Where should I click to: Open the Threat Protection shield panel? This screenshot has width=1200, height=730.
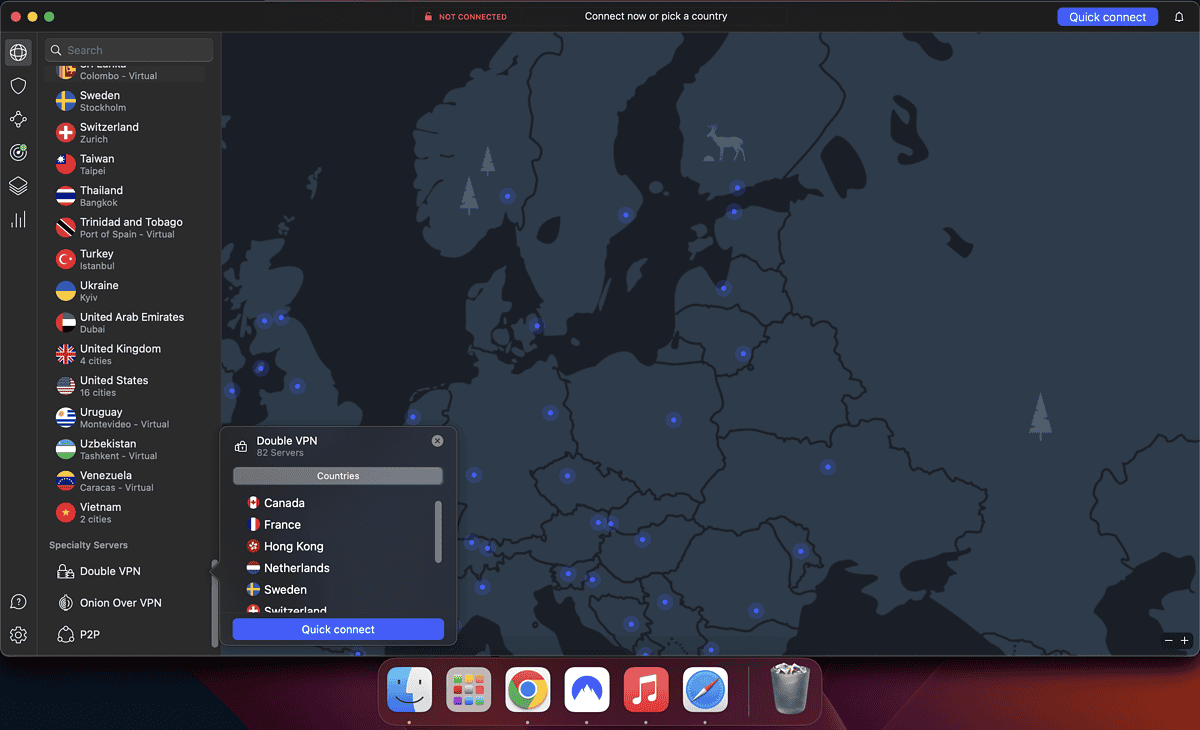pyautogui.click(x=18, y=86)
